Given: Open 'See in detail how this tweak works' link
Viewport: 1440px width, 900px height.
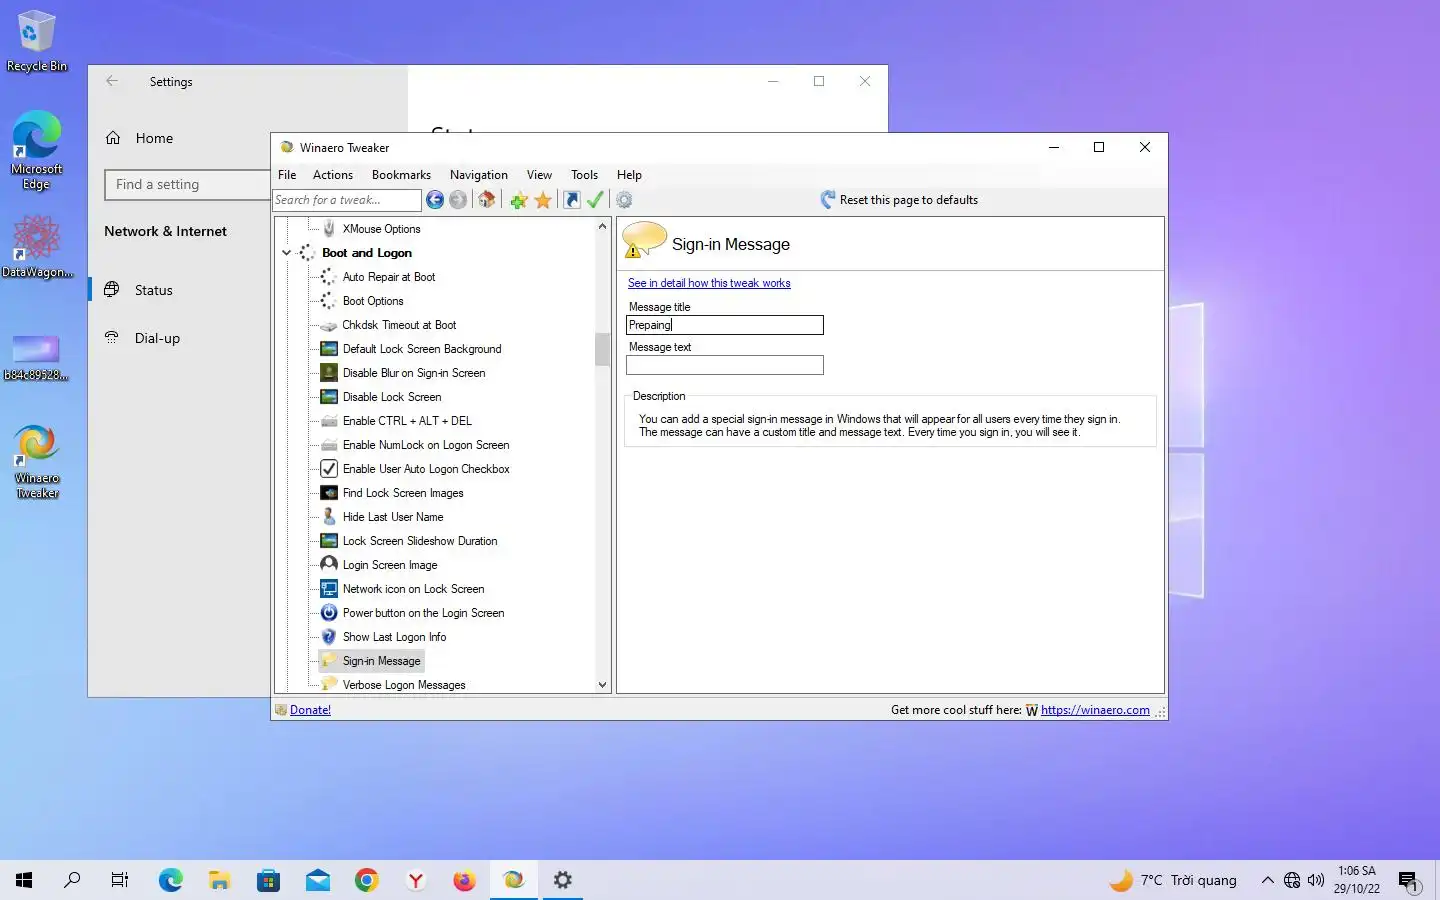Looking at the screenshot, I should pyautogui.click(x=709, y=283).
